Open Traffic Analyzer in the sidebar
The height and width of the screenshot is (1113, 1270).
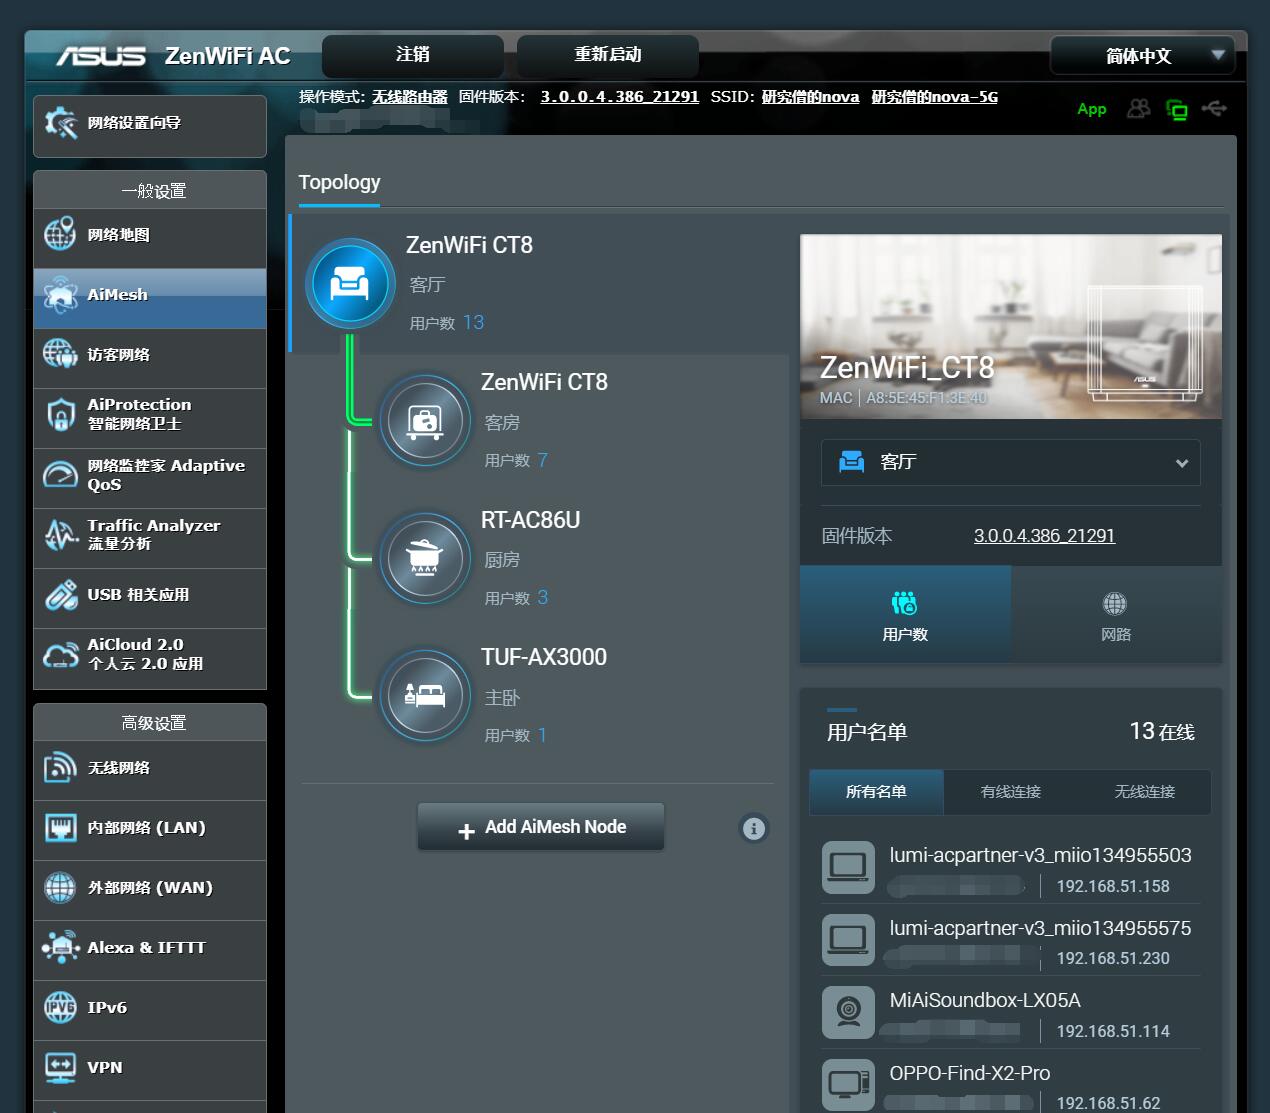click(x=150, y=534)
